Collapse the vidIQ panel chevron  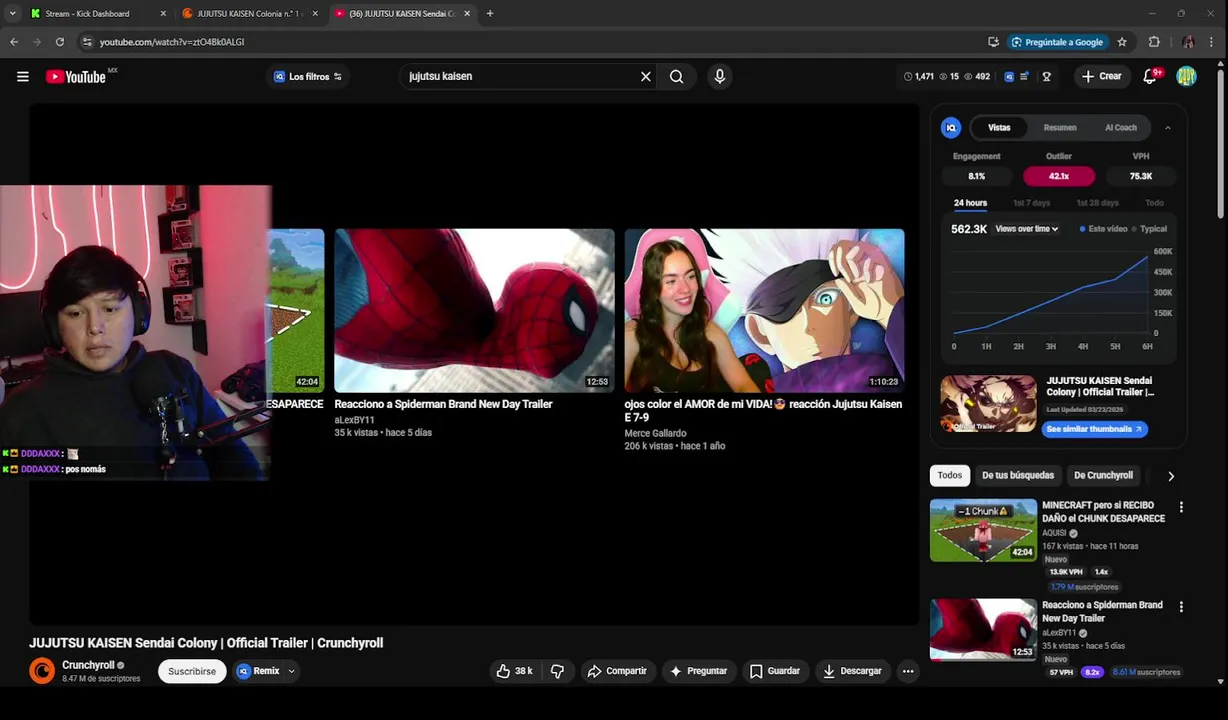click(x=1168, y=128)
